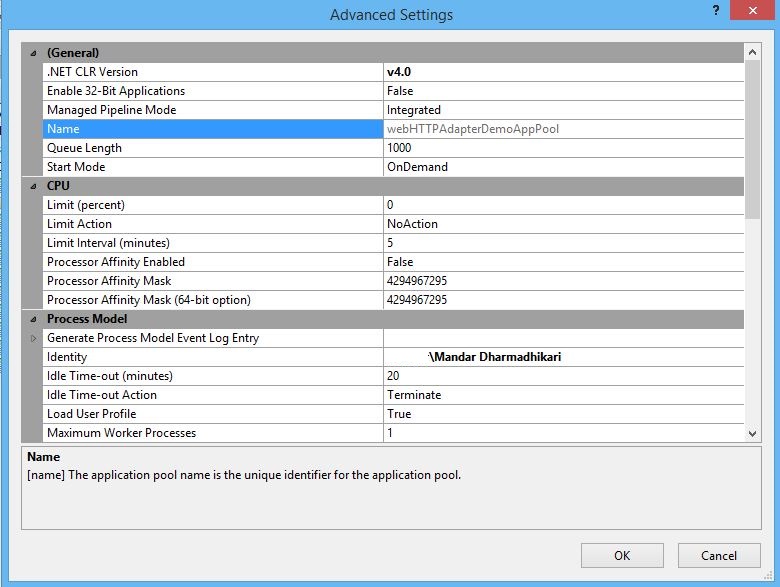The image size is (780, 587).
Task: Select Idle Time-out (minutes) property
Action: point(213,376)
